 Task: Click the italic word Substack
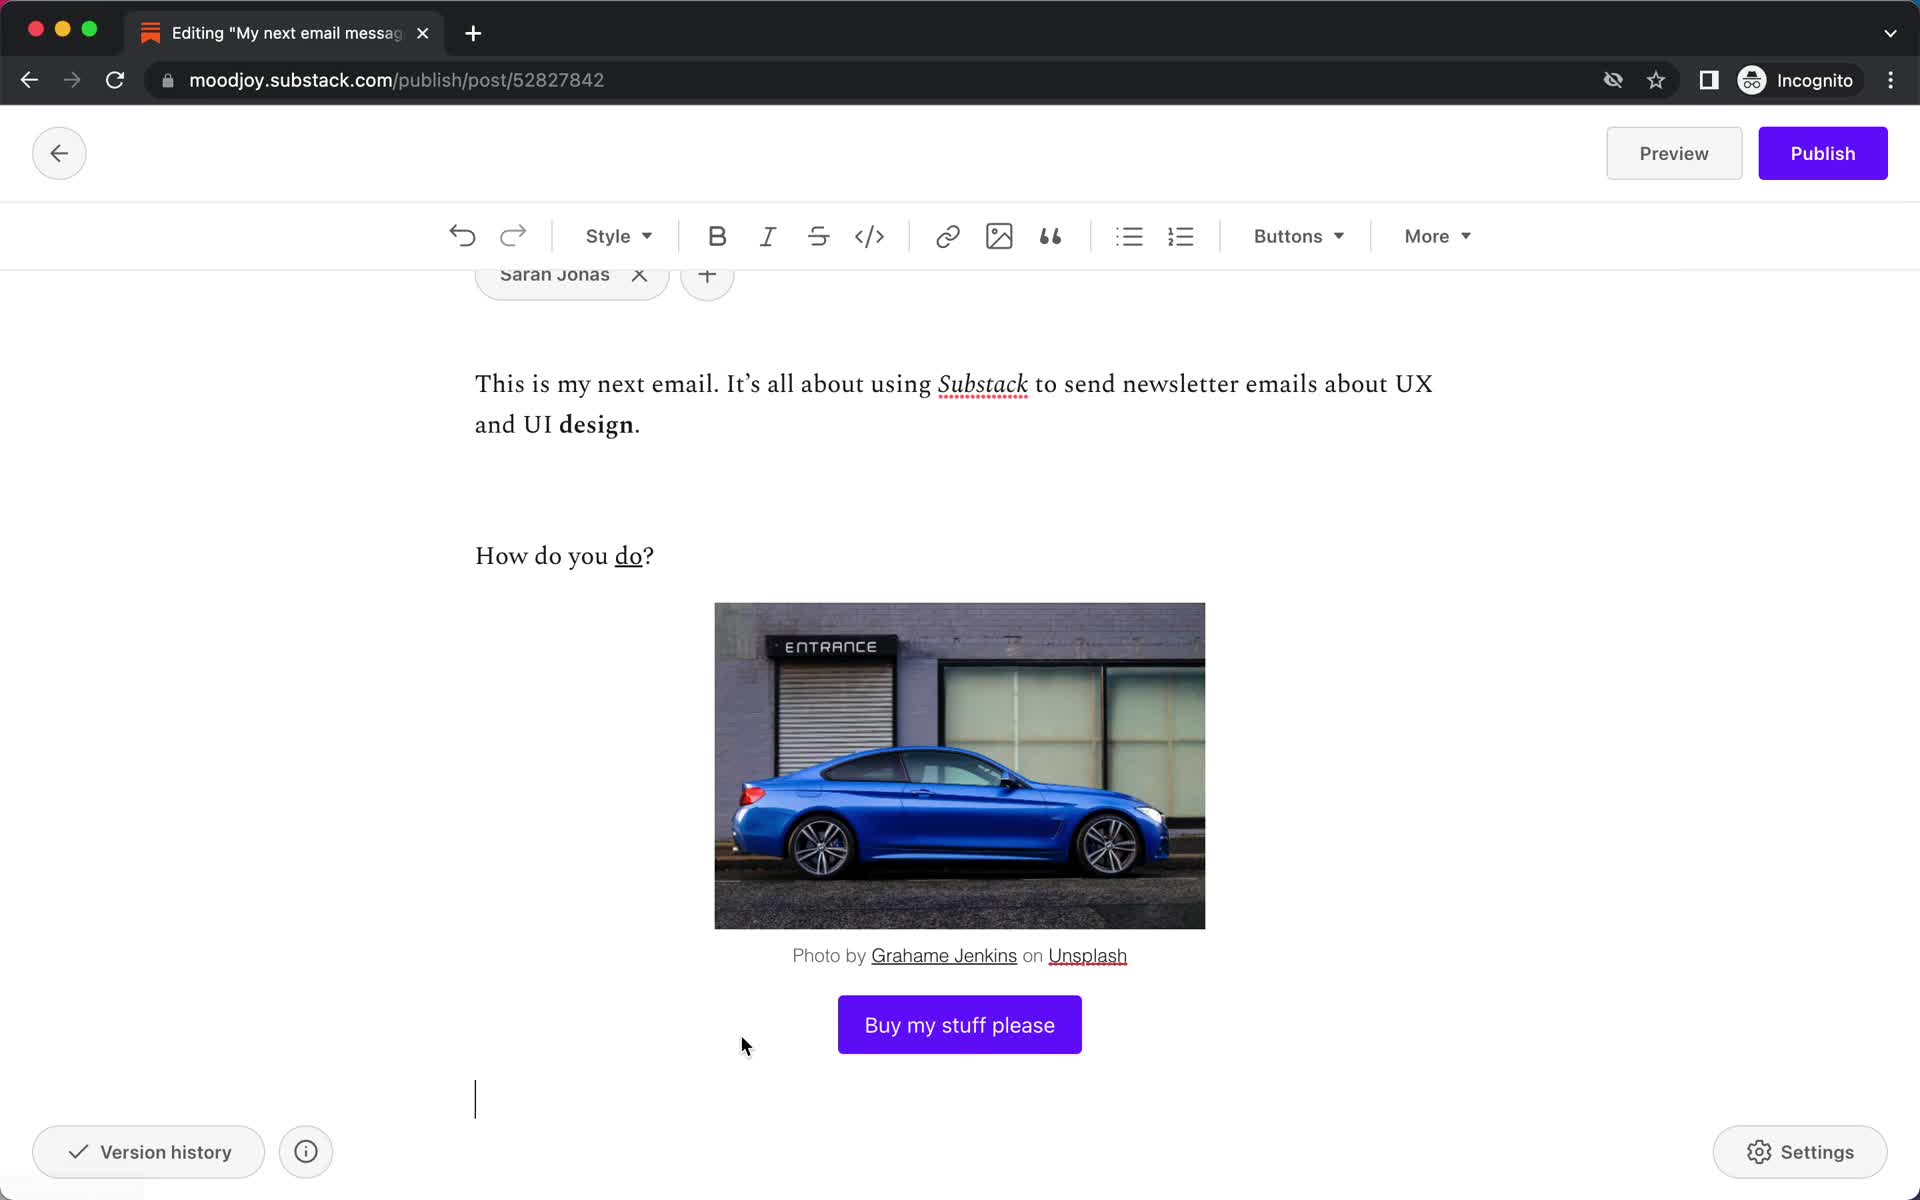pyautogui.click(x=983, y=384)
